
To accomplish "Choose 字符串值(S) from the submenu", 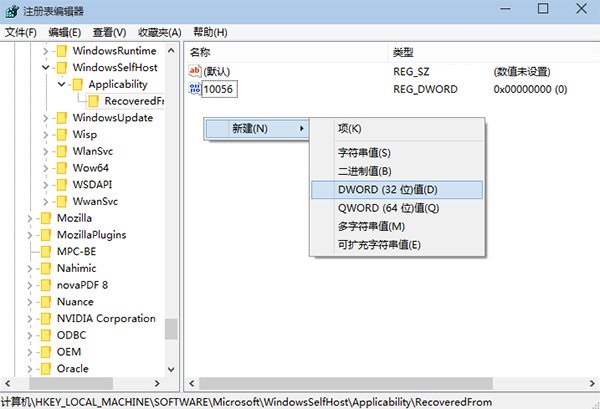I will [397, 153].
